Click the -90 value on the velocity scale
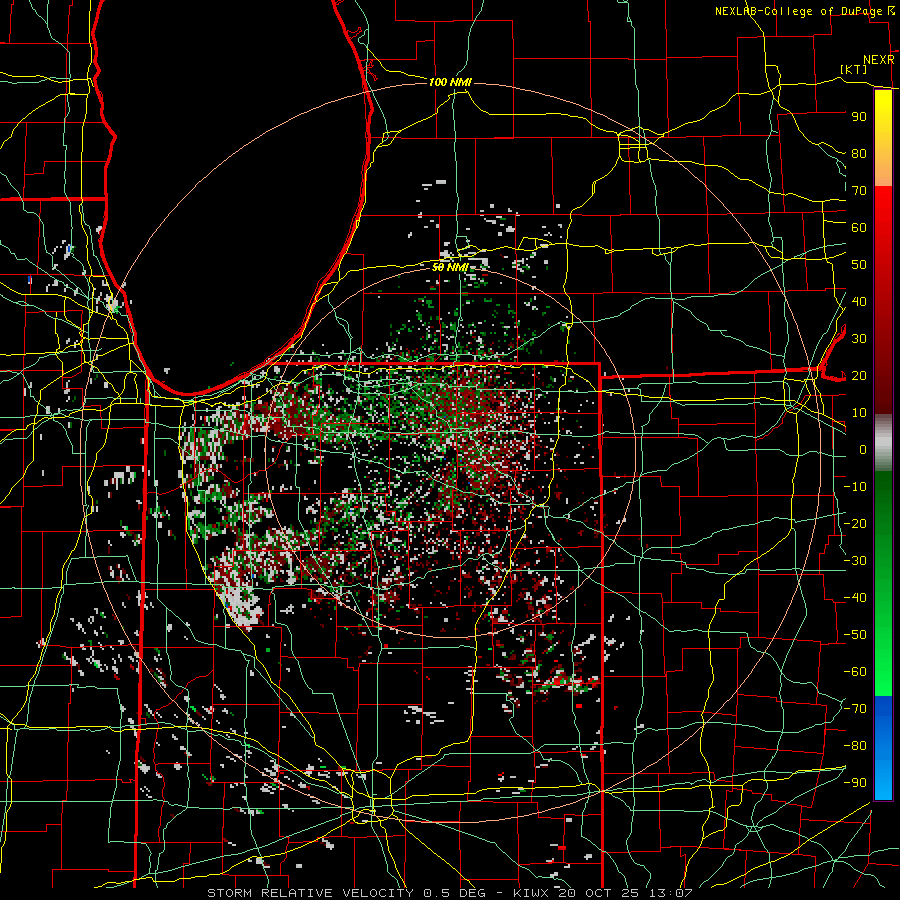 tap(855, 783)
